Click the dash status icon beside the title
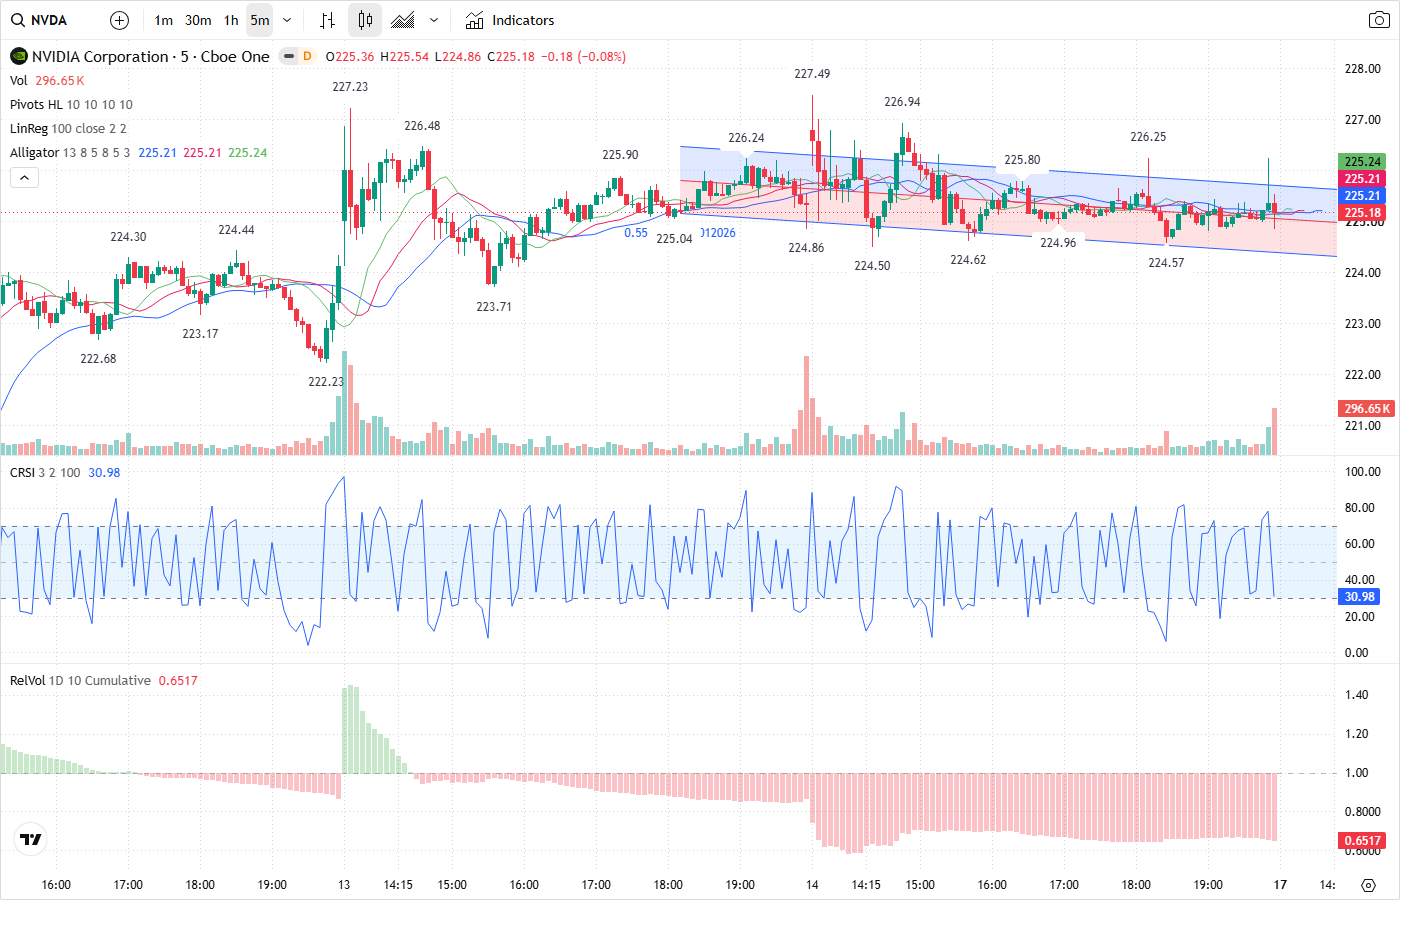 click(x=289, y=56)
